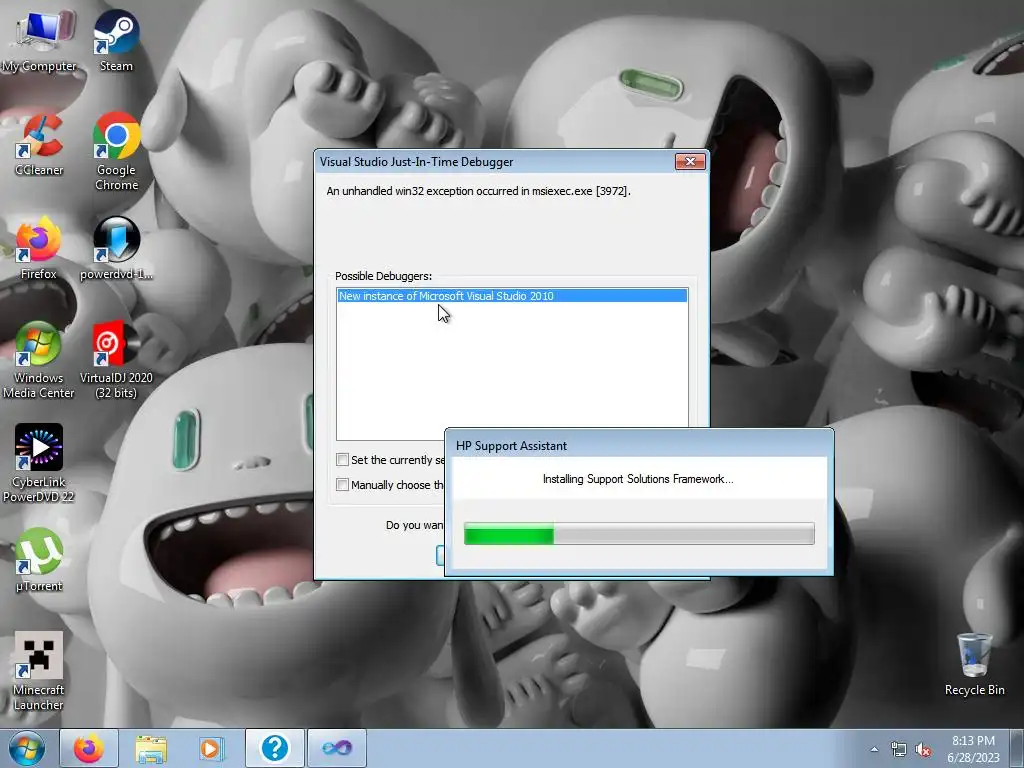Check 'Set the currently selected' checkbox
Viewport: 1024px width, 768px height.
[x=342, y=460]
